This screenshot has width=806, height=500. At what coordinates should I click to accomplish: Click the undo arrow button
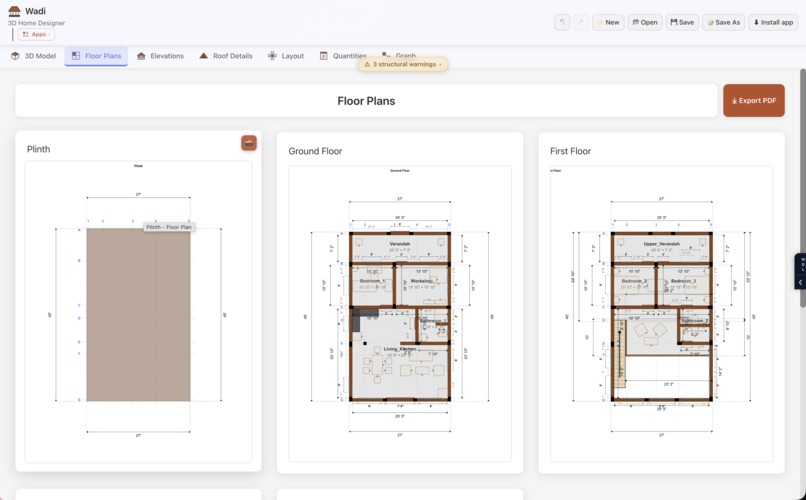pyautogui.click(x=562, y=22)
